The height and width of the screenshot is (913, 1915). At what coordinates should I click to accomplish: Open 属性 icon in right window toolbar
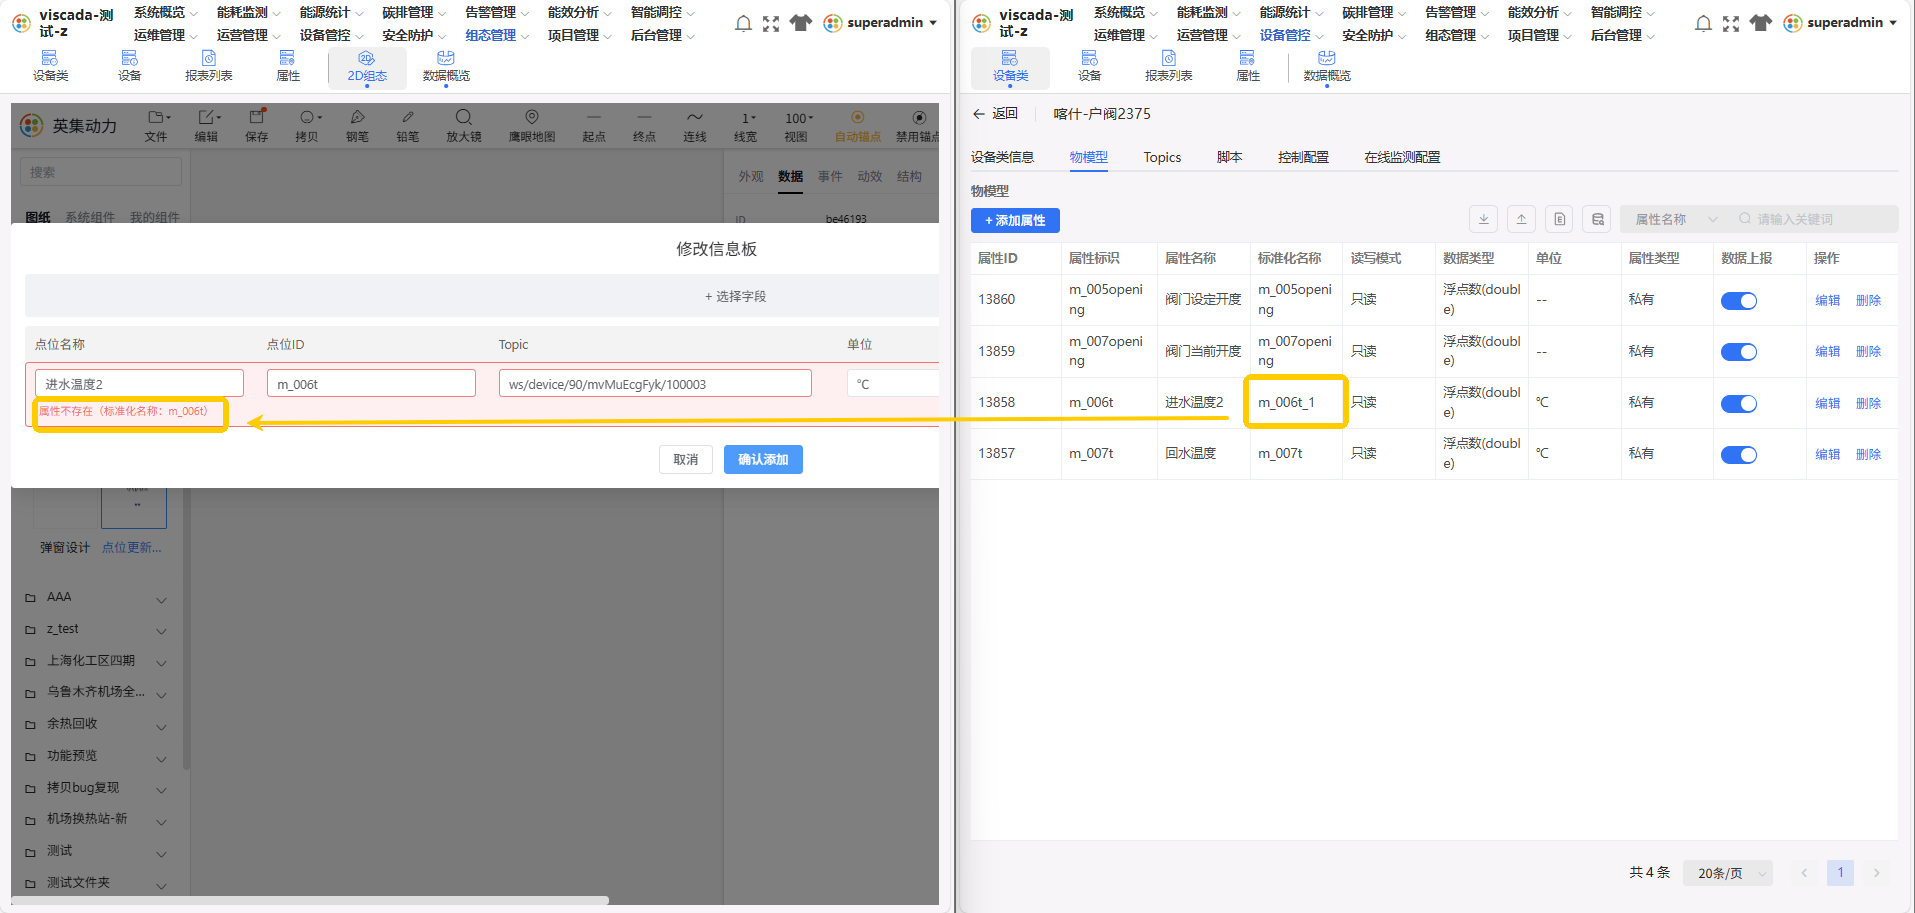(x=1247, y=66)
